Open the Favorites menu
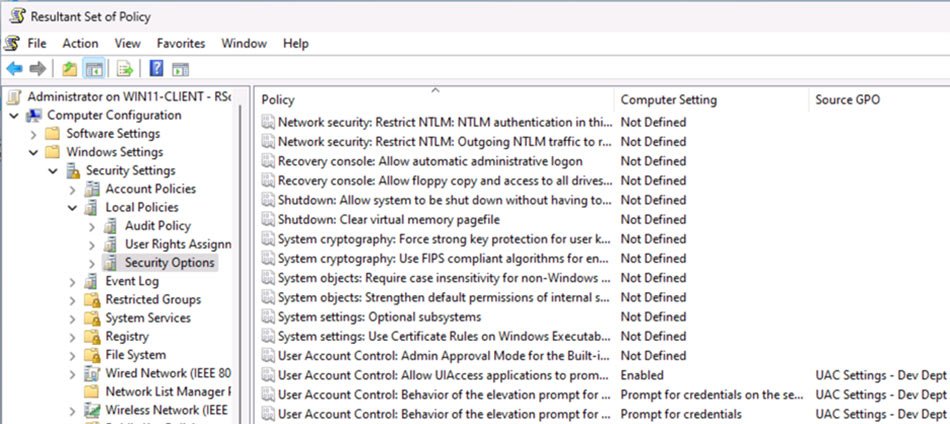The width and height of the screenshot is (950, 424). click(180, 44)
